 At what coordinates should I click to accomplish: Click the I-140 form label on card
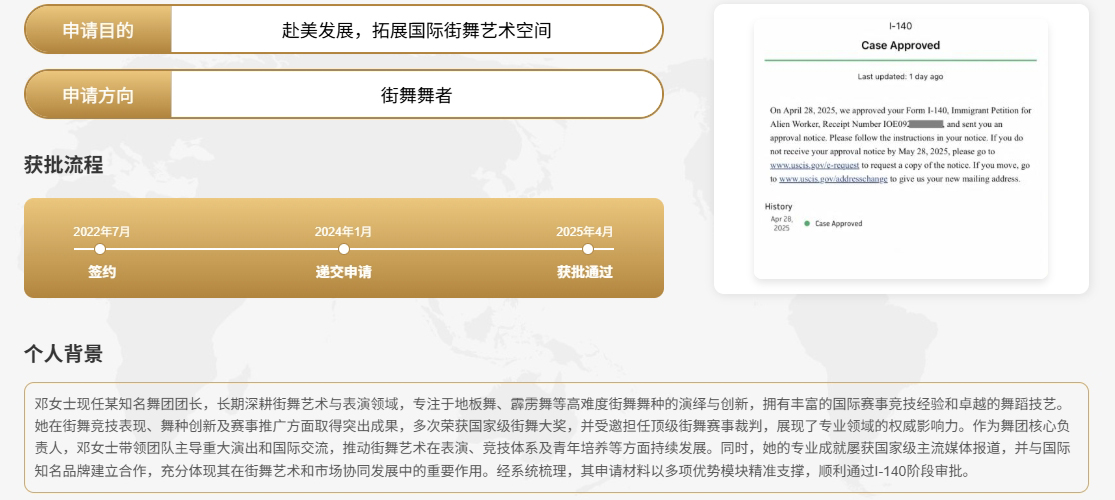[900, 26]
